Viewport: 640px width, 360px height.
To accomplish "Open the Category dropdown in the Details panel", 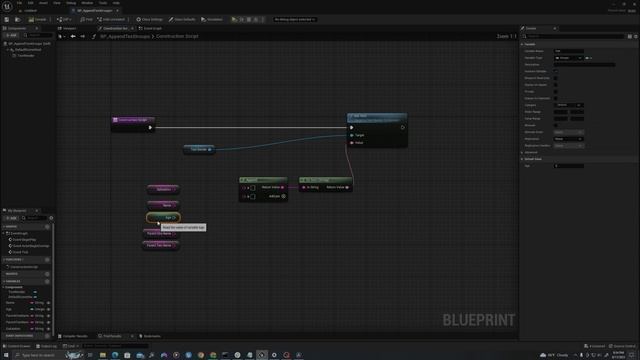I will click(568, 105).
